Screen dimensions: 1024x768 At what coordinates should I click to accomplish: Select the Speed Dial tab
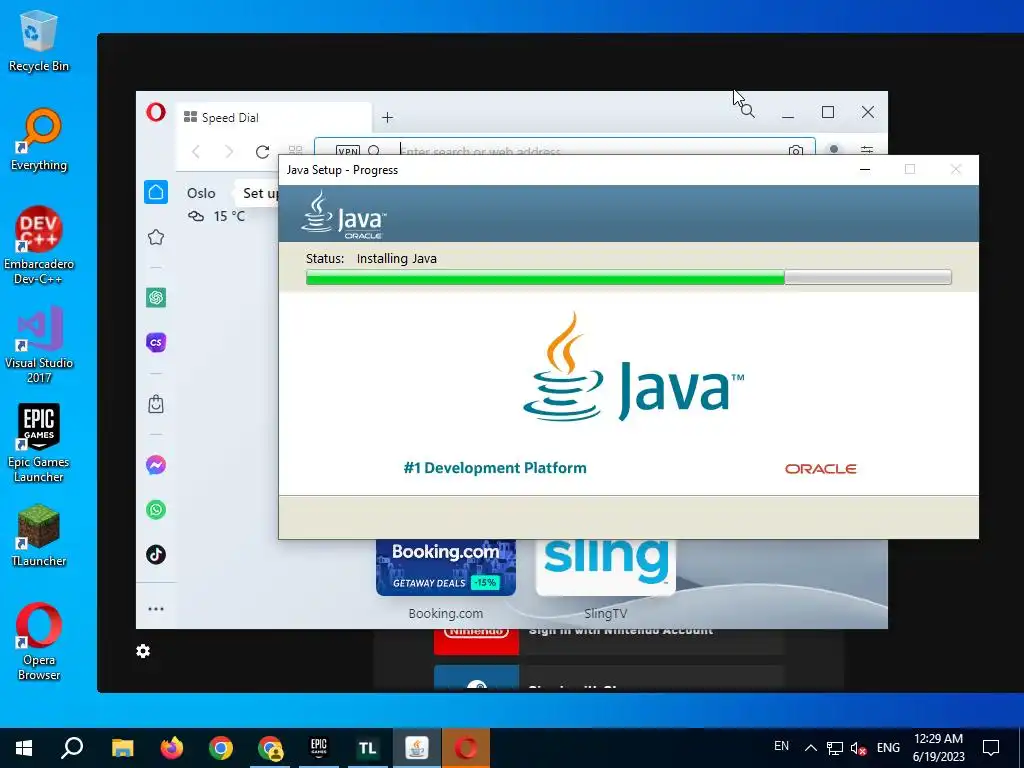[274, 118]
